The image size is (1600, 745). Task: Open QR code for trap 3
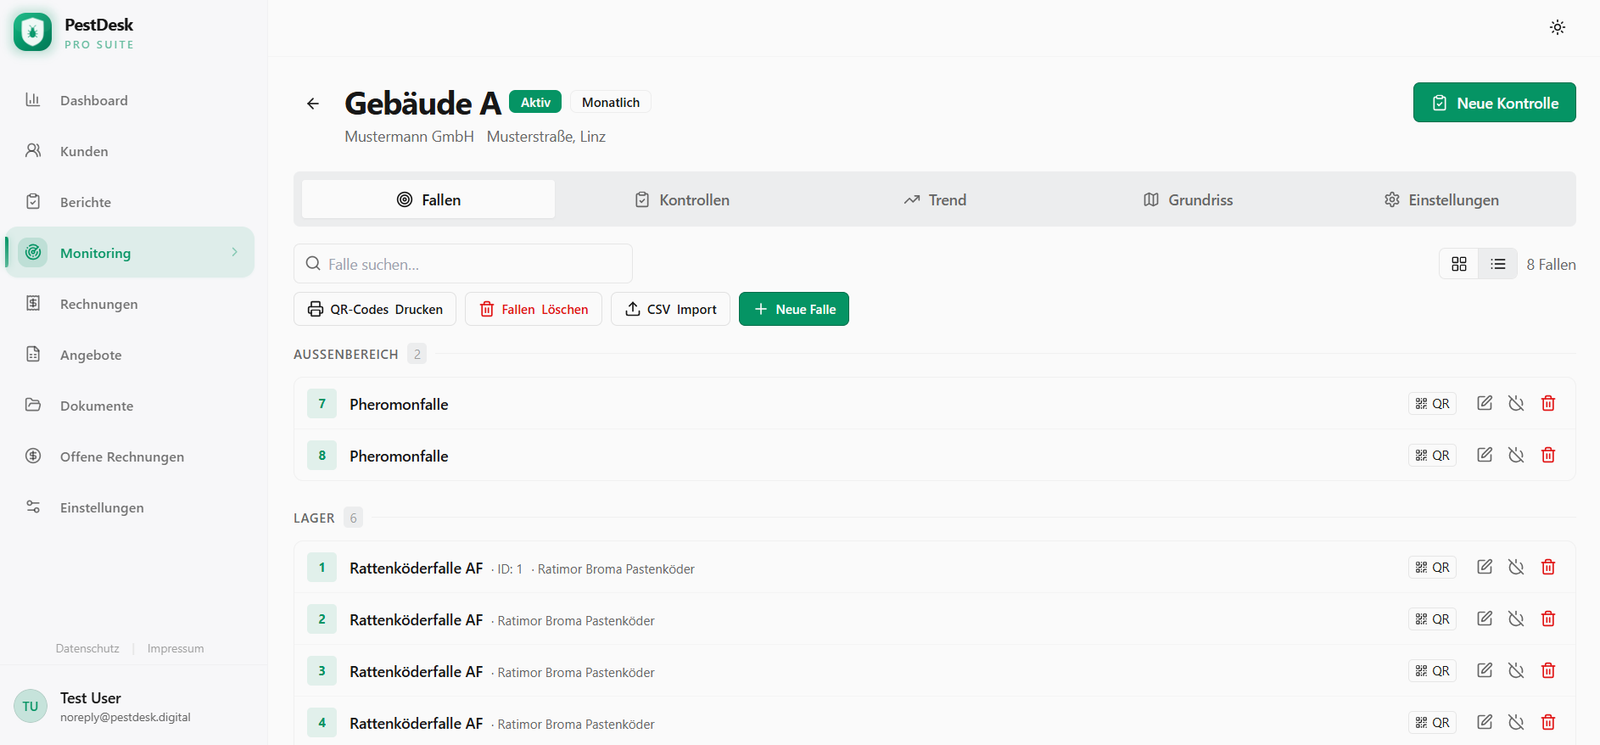[x=1432, y=671]
